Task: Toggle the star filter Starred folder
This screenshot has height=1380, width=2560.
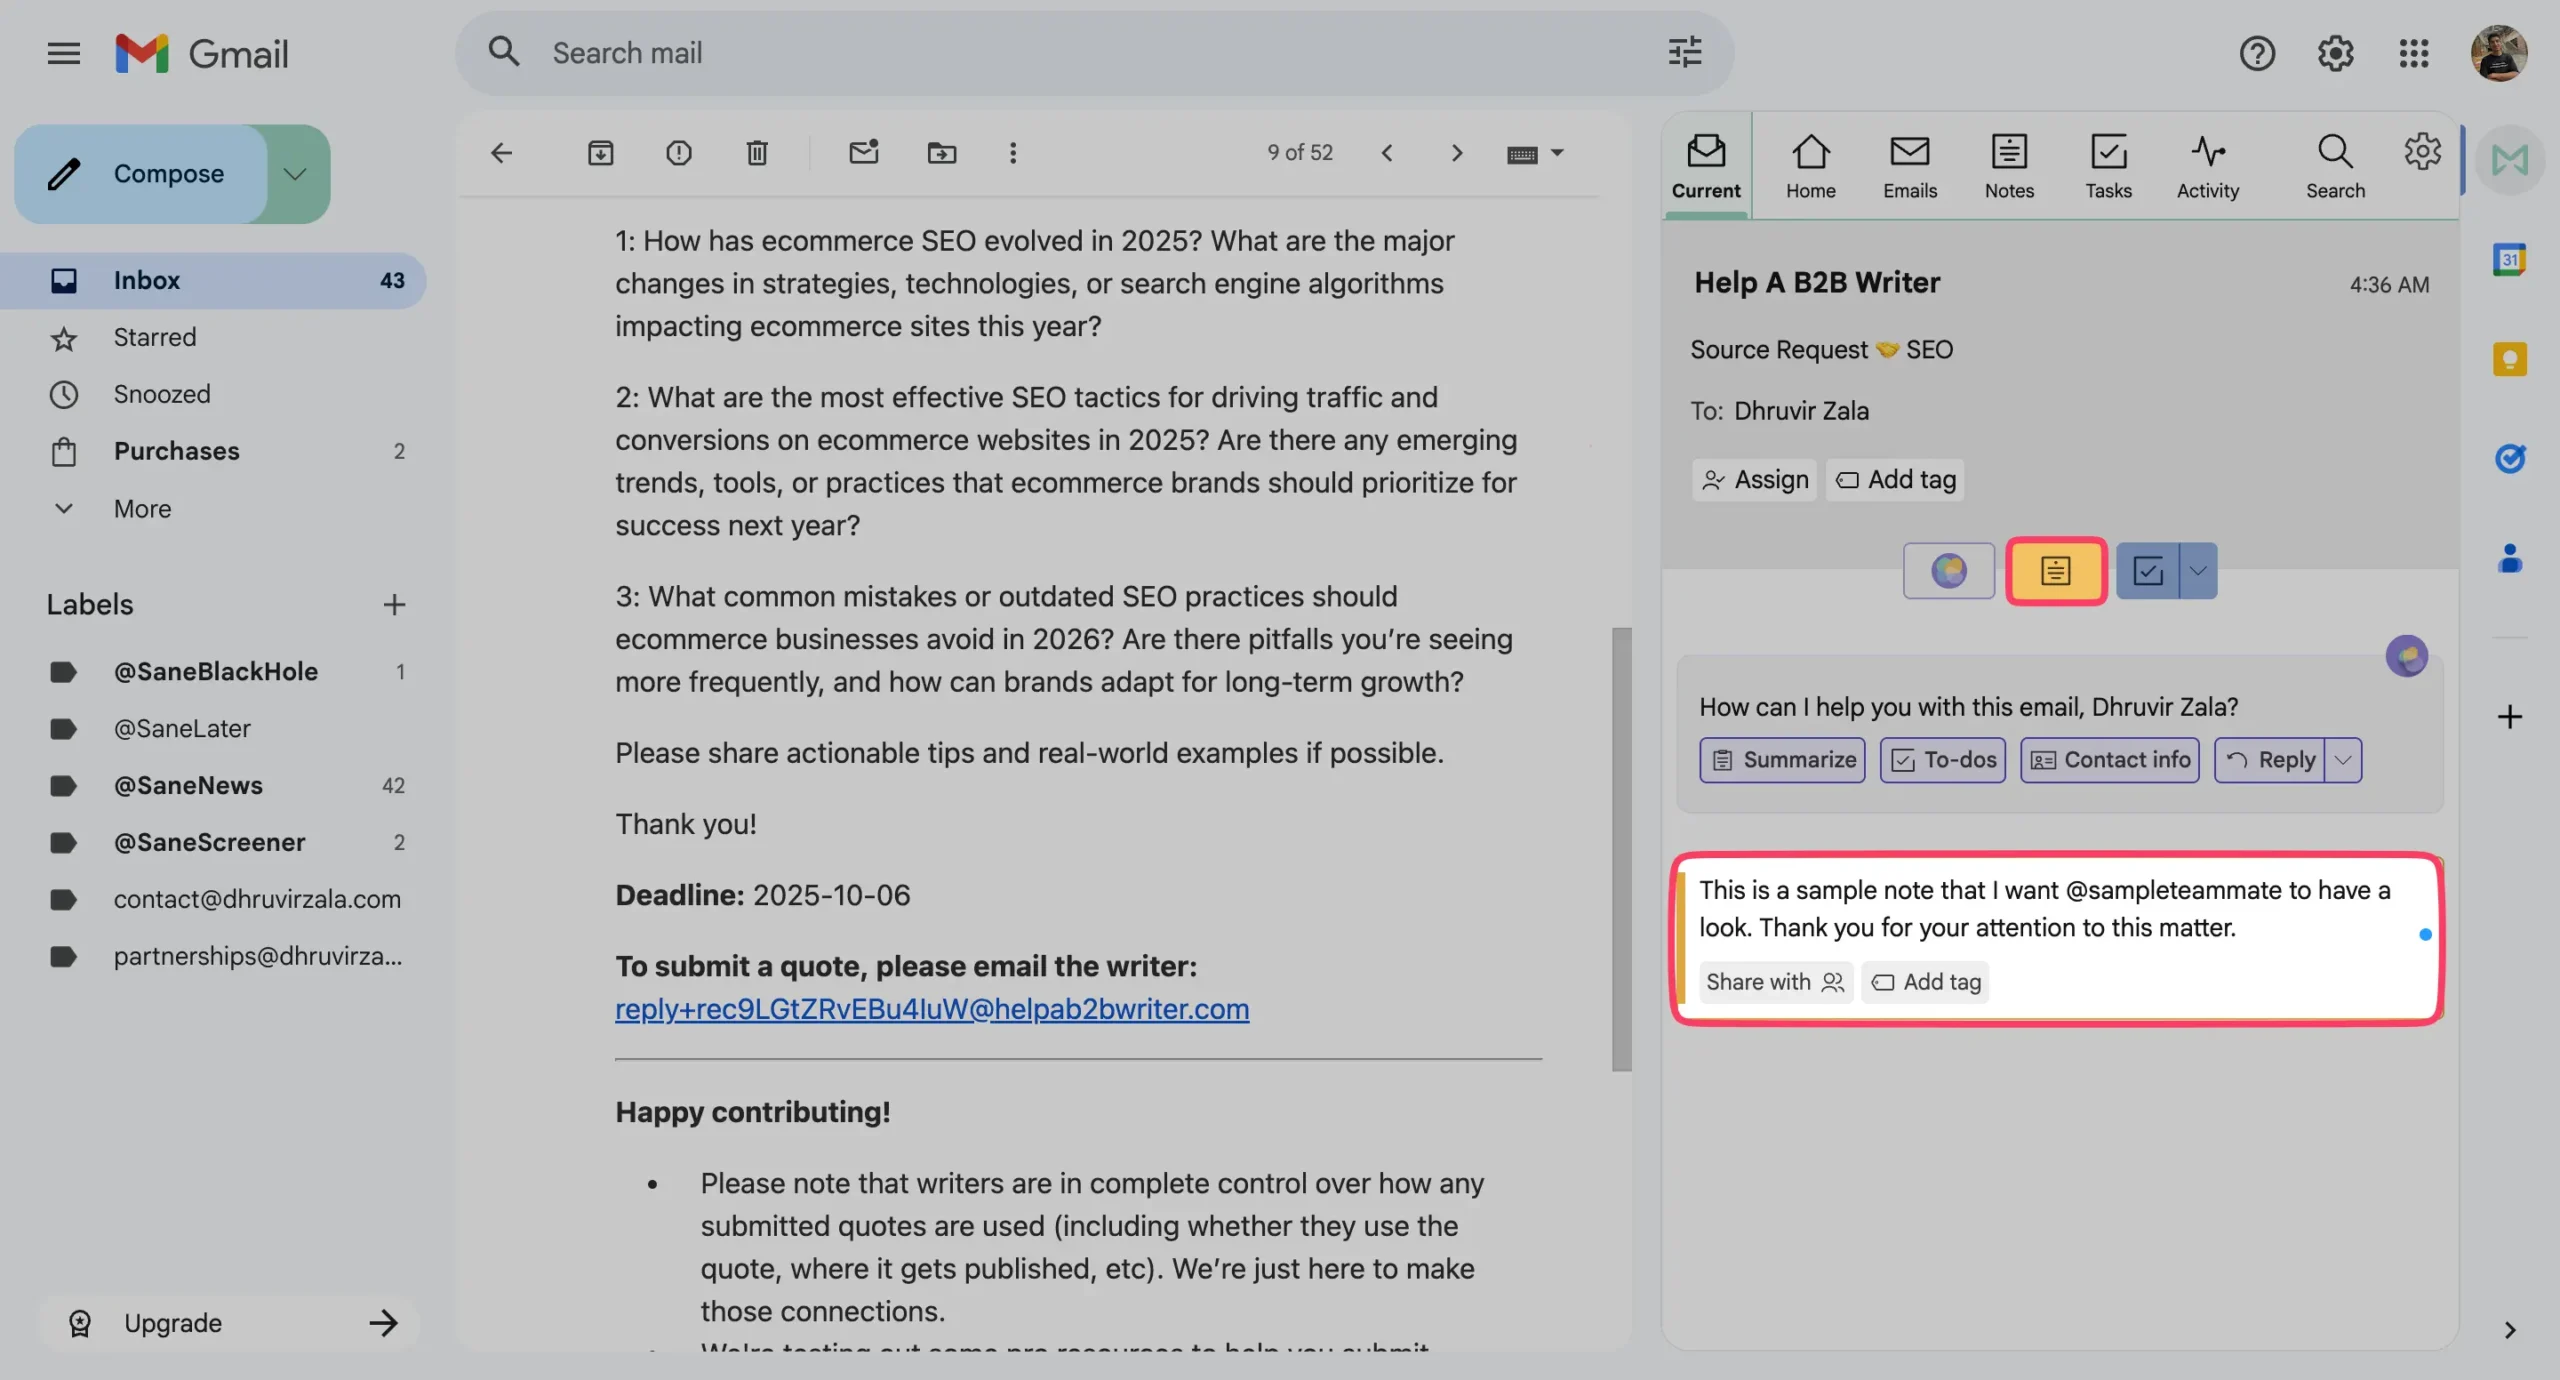Action: [x=154, y=337]
